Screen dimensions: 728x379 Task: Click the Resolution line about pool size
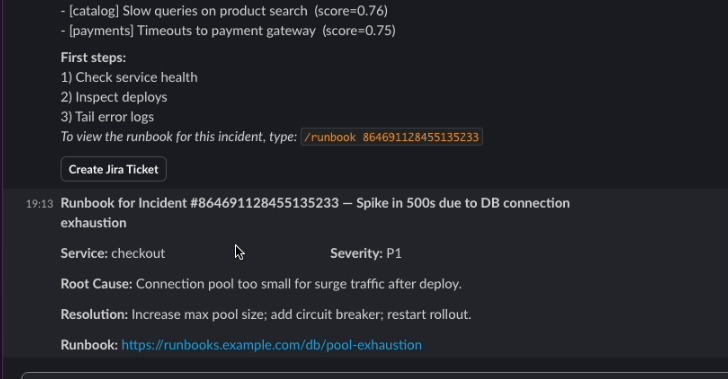point(266,315)
